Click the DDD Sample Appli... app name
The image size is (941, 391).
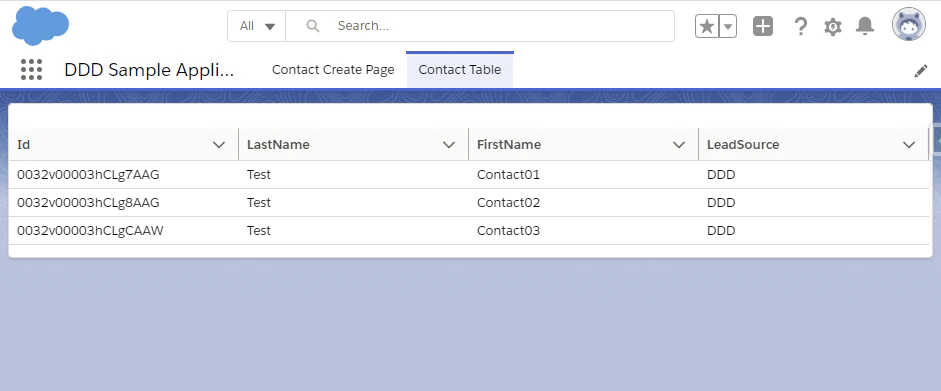(149, 70)
